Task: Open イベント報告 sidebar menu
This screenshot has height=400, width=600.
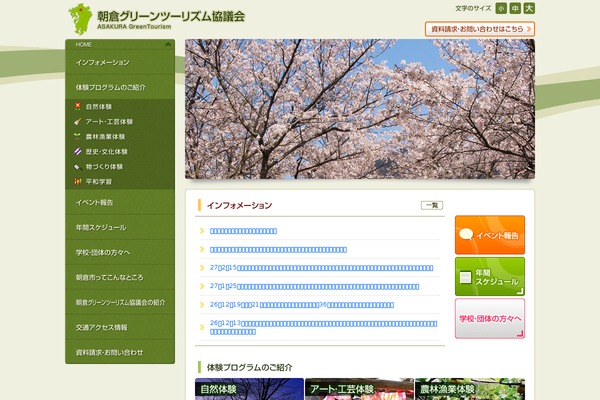Action: click(x=120, y=202)
